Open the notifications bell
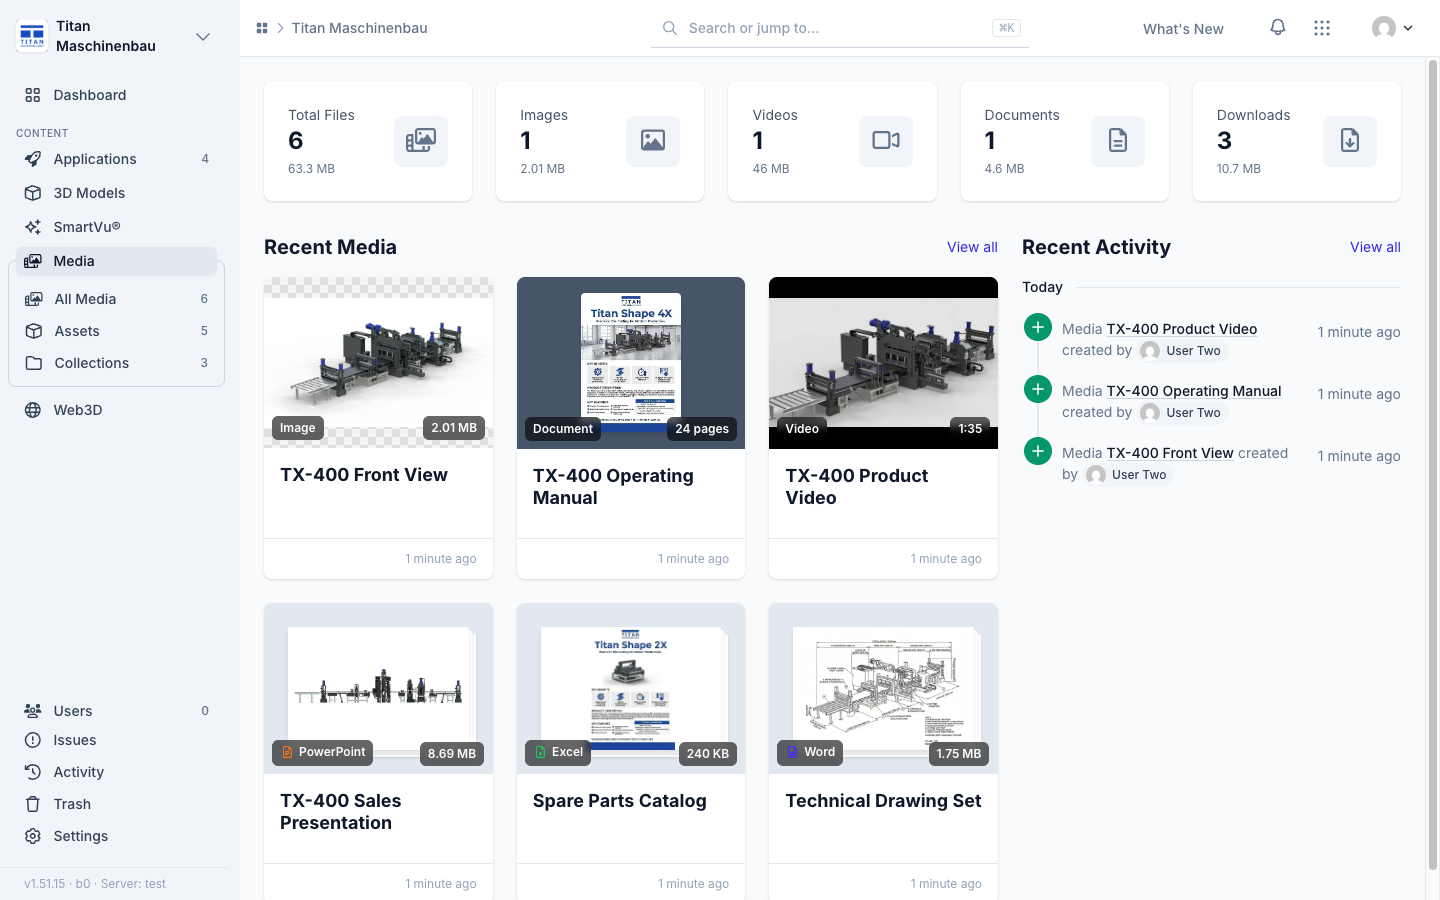Viewport: 1440px width, 900px height. 1278,28
